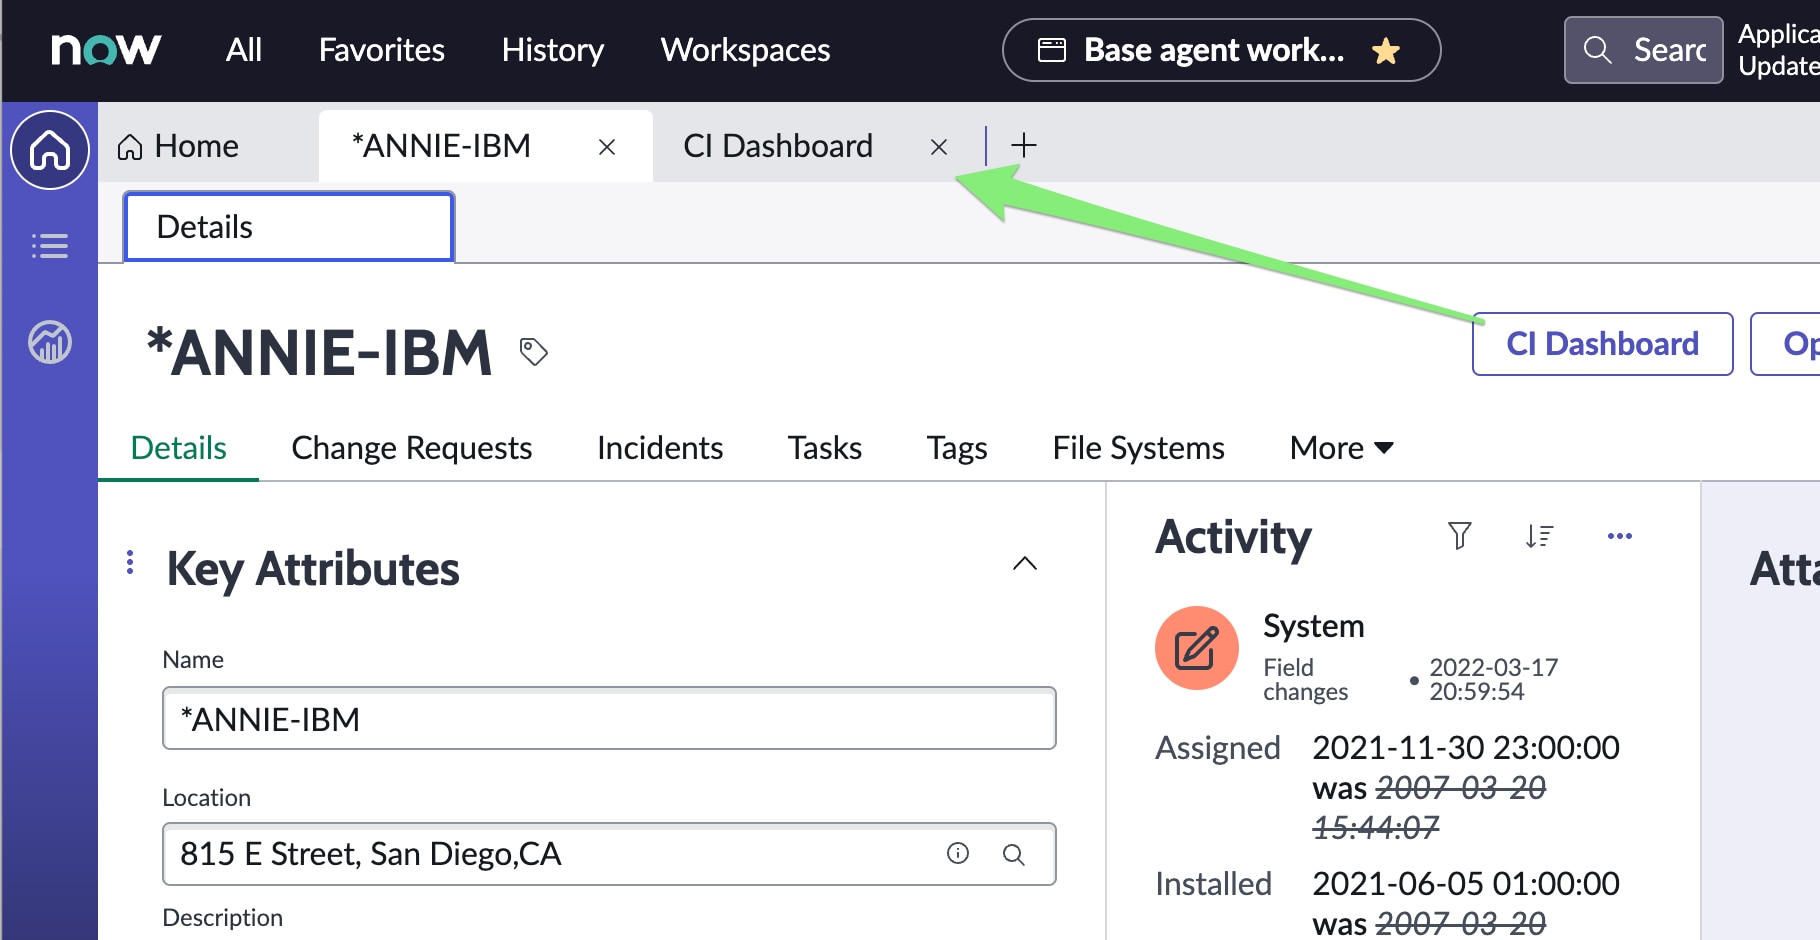Click the Assigned value 2021-11-30 23:00:00
This screenshot has height=940, width=1820.
1466,748
